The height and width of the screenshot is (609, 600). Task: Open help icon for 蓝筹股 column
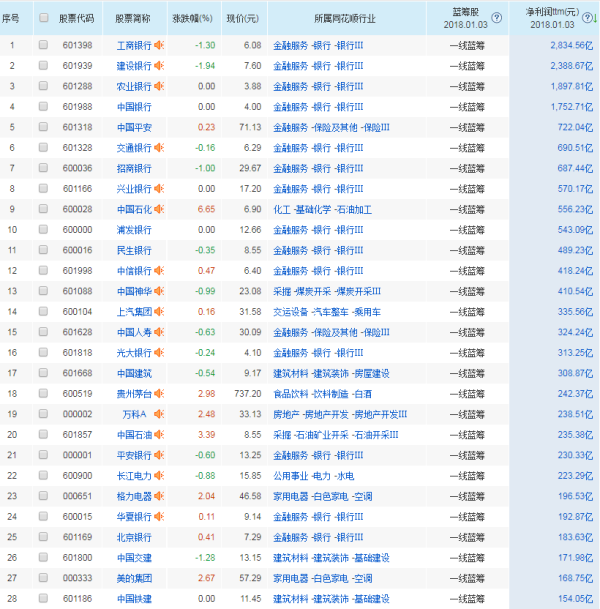[496, 18]
